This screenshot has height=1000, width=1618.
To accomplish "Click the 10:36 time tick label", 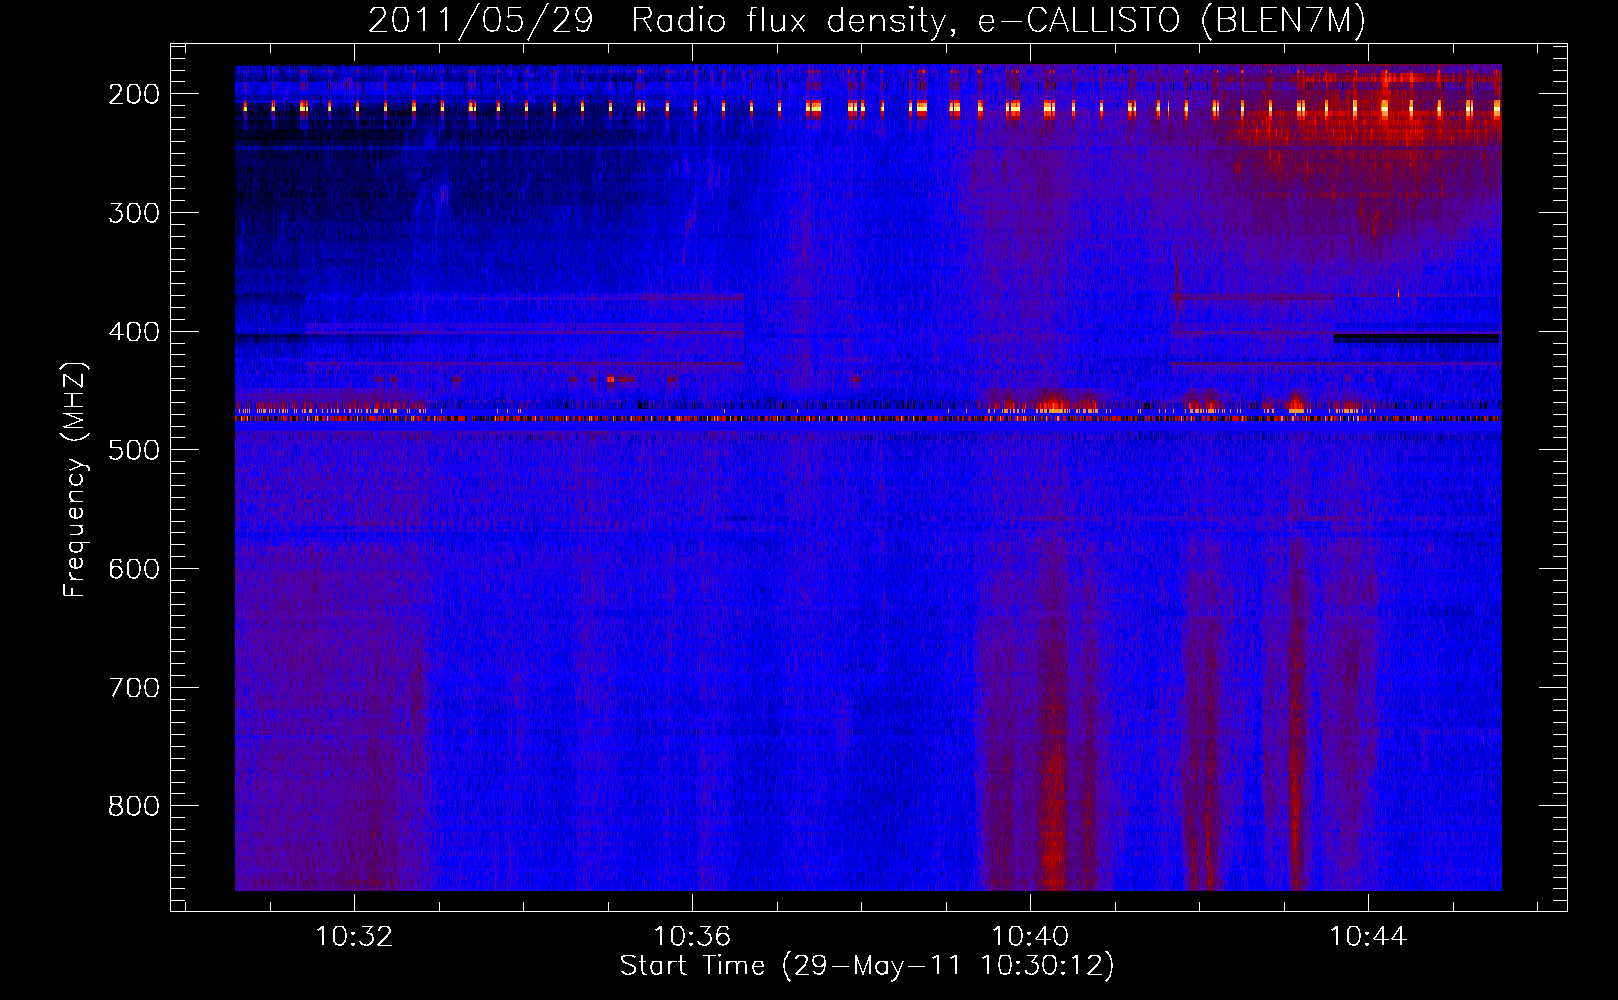I will 692,937.
